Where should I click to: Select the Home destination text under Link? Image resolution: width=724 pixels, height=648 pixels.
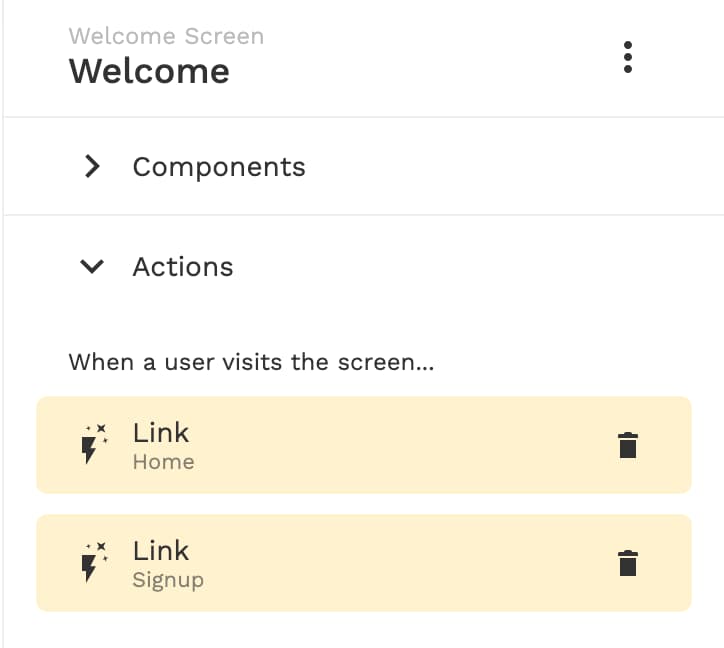coord(163,462)
